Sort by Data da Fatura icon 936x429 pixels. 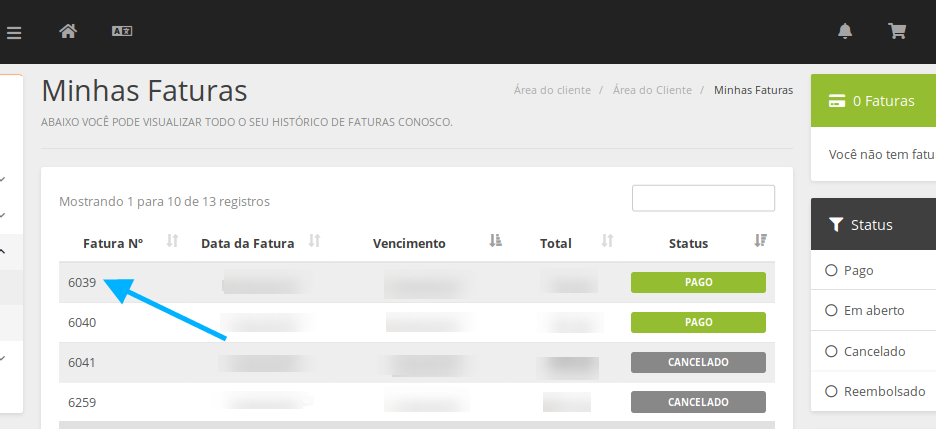click(x=315, y=241)
